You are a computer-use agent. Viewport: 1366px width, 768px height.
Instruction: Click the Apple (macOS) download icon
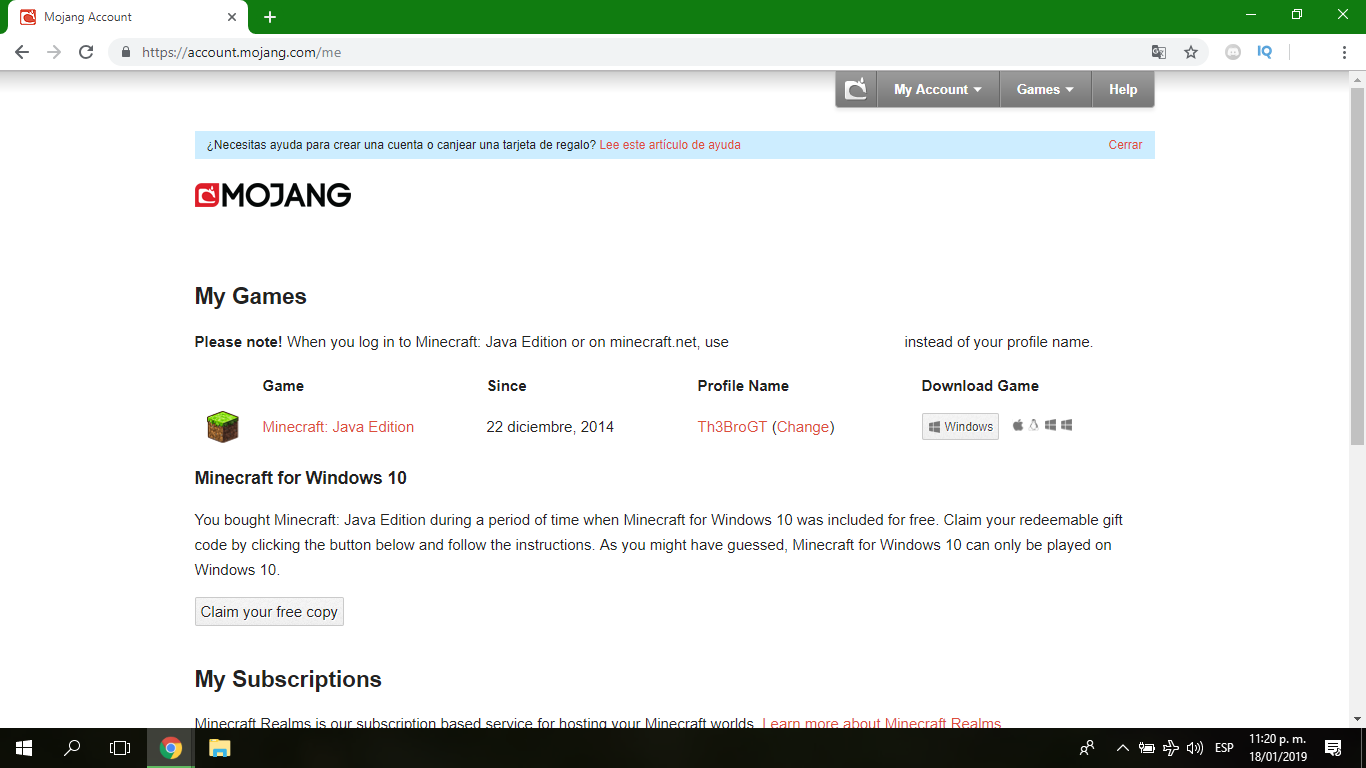tap(1018, 425)
